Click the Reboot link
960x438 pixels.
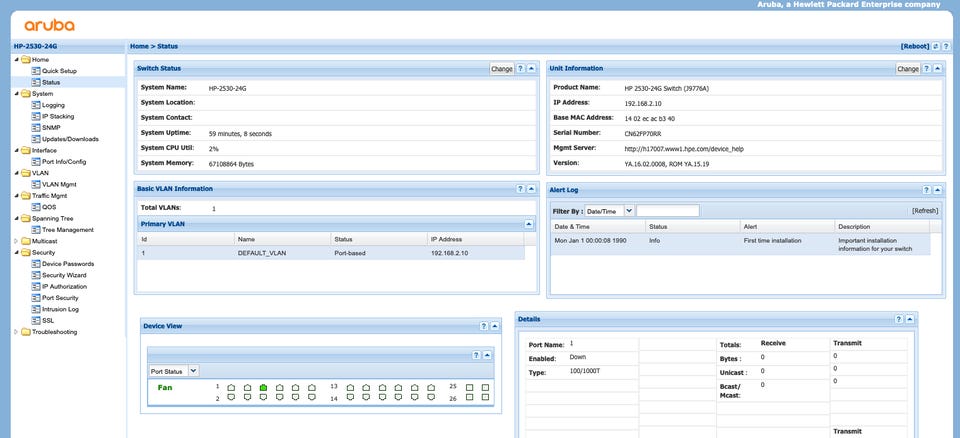click(x=915, y=46)
